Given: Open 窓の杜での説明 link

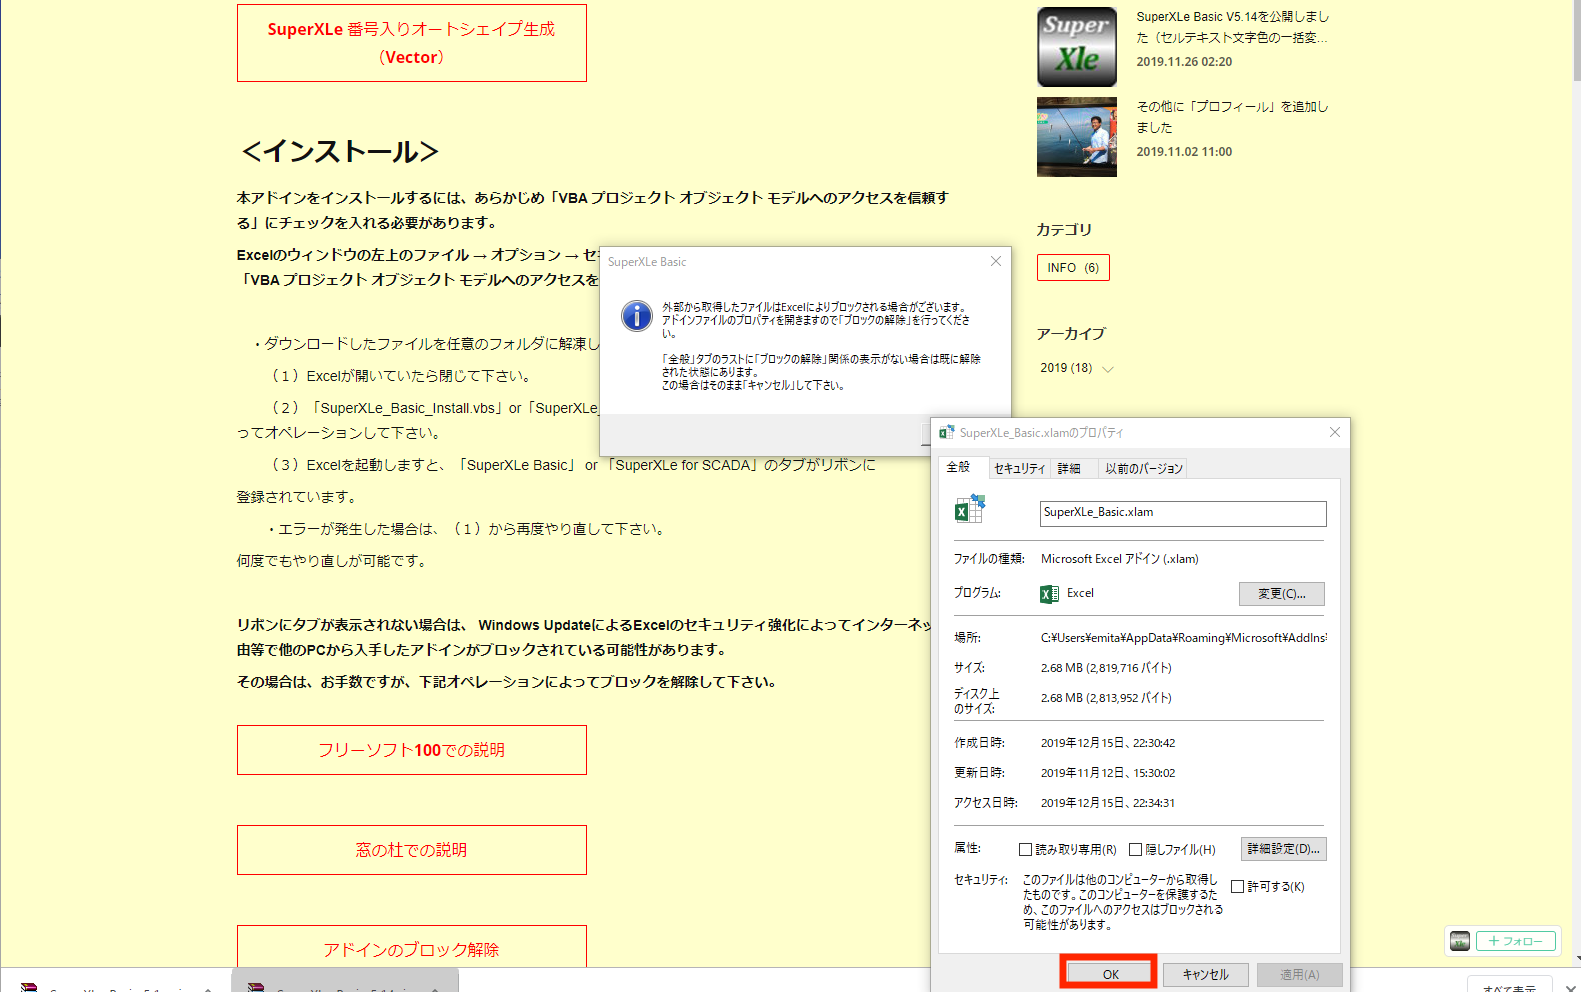Looking at the screenshot, I should click(x=411, y=850).
